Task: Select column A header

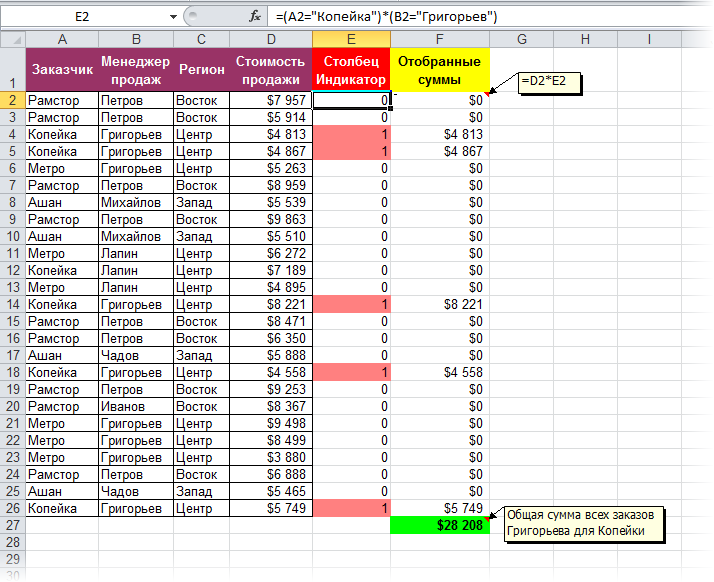Action: click(x=62, y=39)
